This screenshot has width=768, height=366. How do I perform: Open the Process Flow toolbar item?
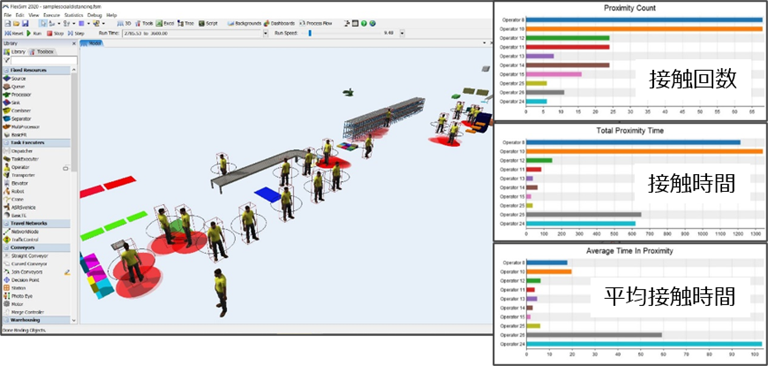(315, 24)
